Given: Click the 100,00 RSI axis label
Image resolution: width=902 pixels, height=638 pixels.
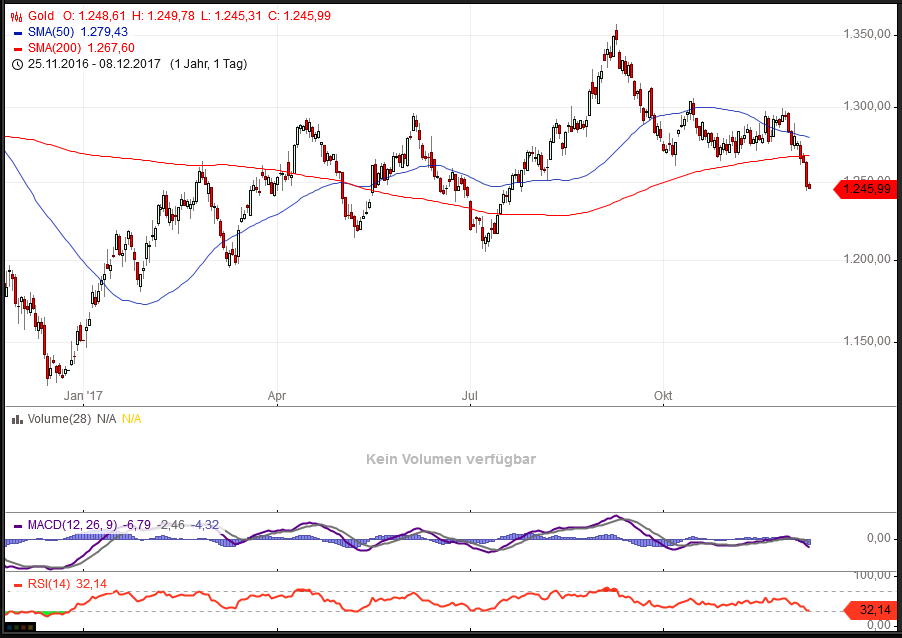Looking at the screenshot, I should [873, 576].
